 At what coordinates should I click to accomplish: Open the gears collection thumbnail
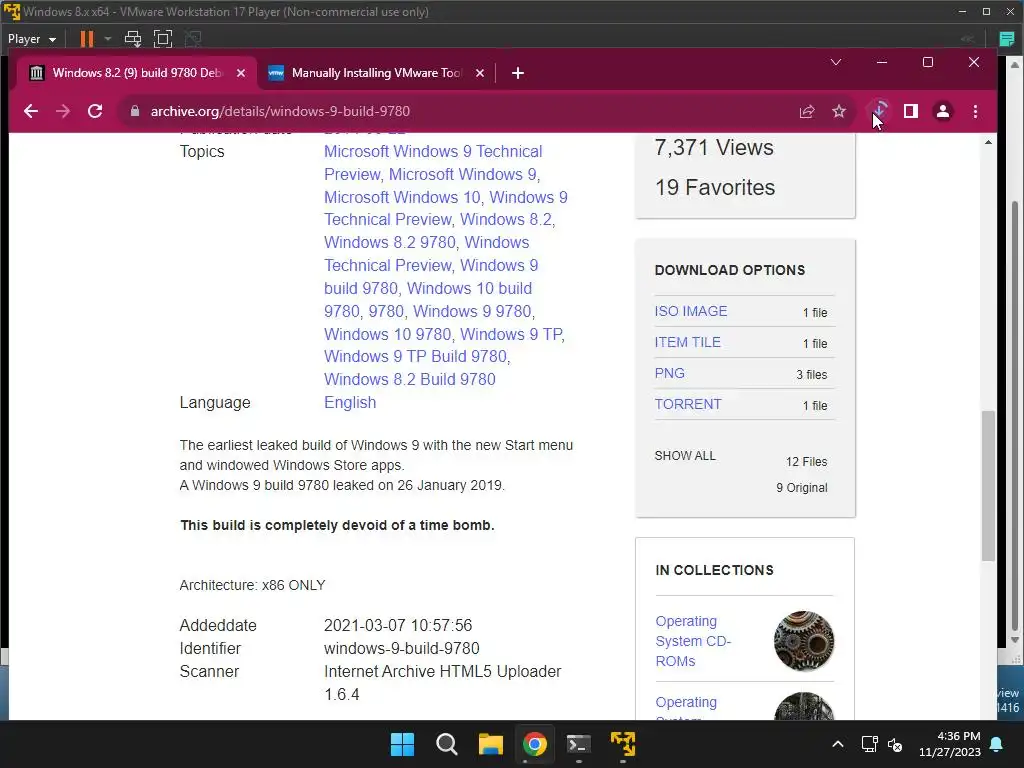pos(804,641)
